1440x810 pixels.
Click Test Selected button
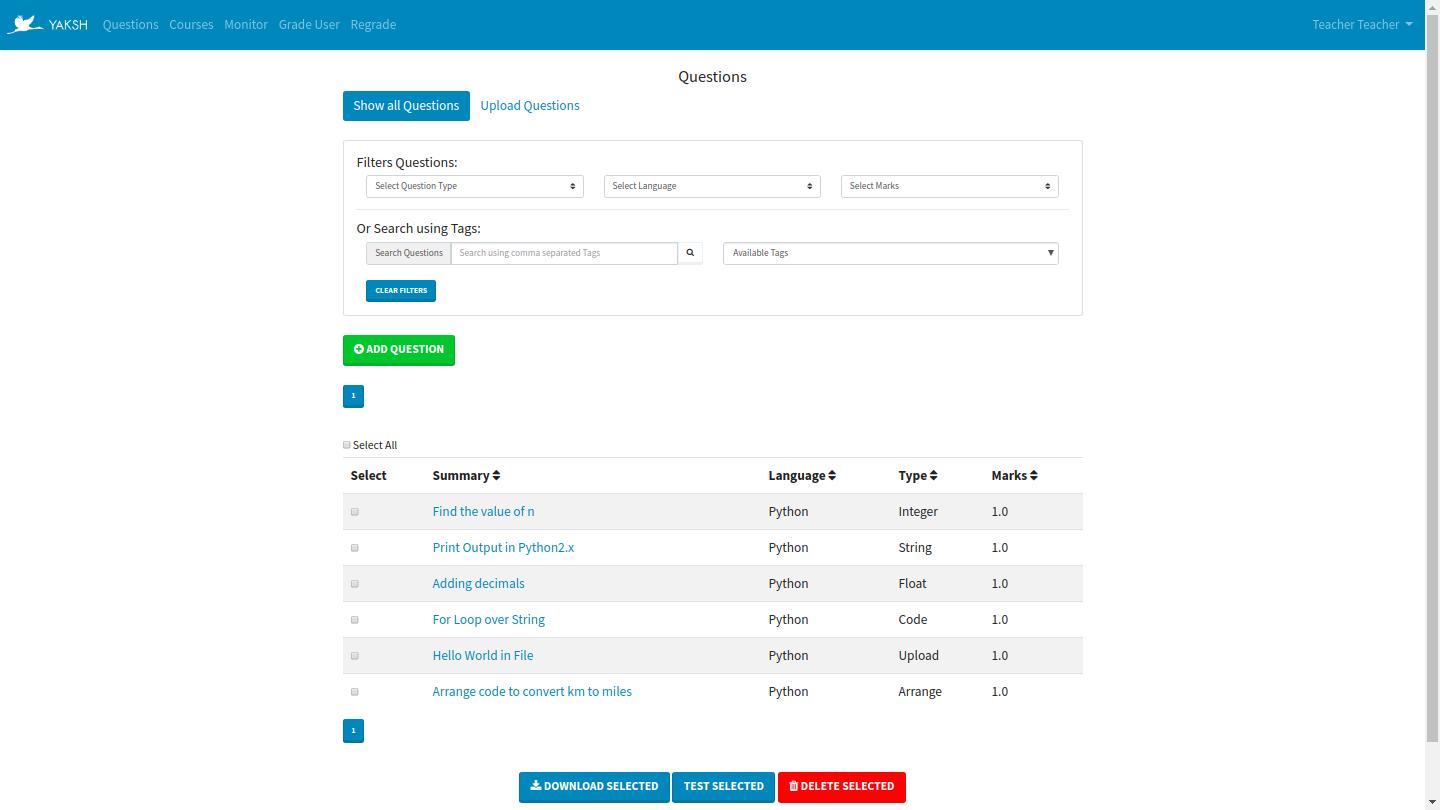click(724, 787)
